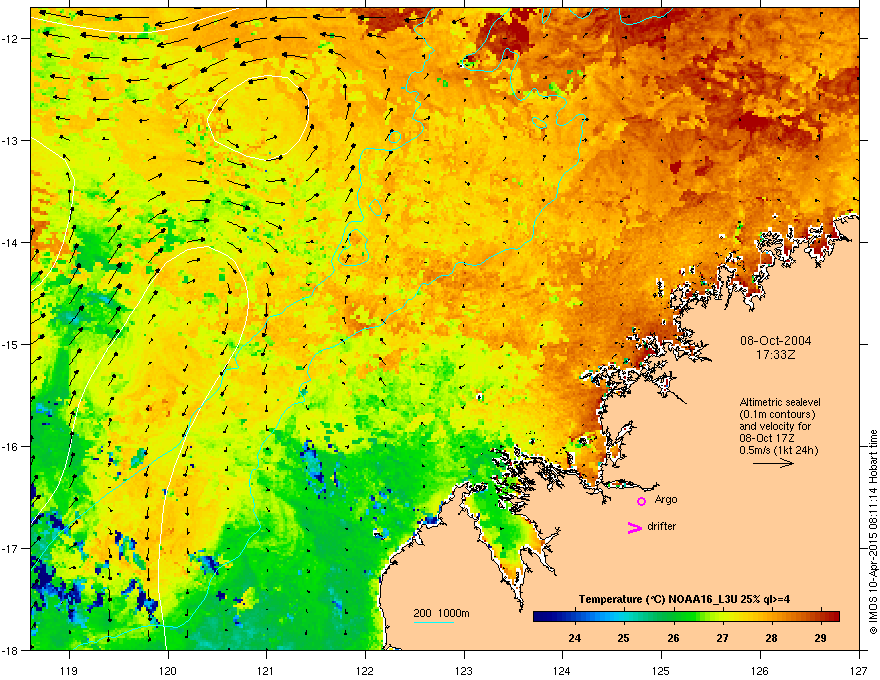Click longitude axis label 119
880x680 pixels.
point(69,670)
